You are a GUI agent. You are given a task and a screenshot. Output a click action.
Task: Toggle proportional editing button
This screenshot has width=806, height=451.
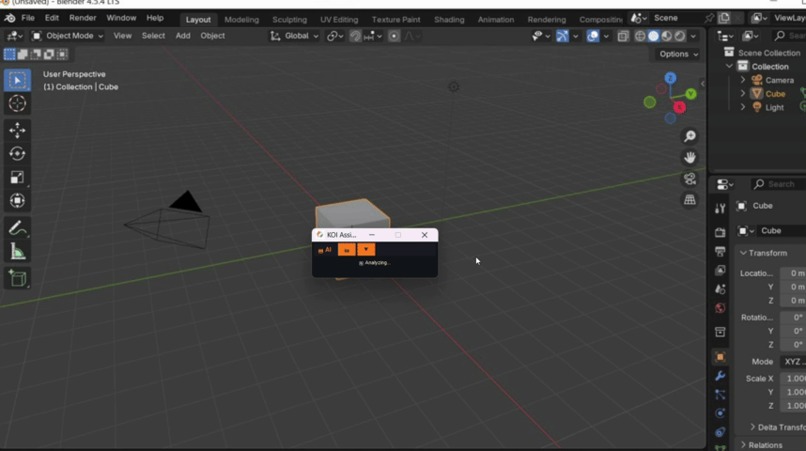pos(394,36)
